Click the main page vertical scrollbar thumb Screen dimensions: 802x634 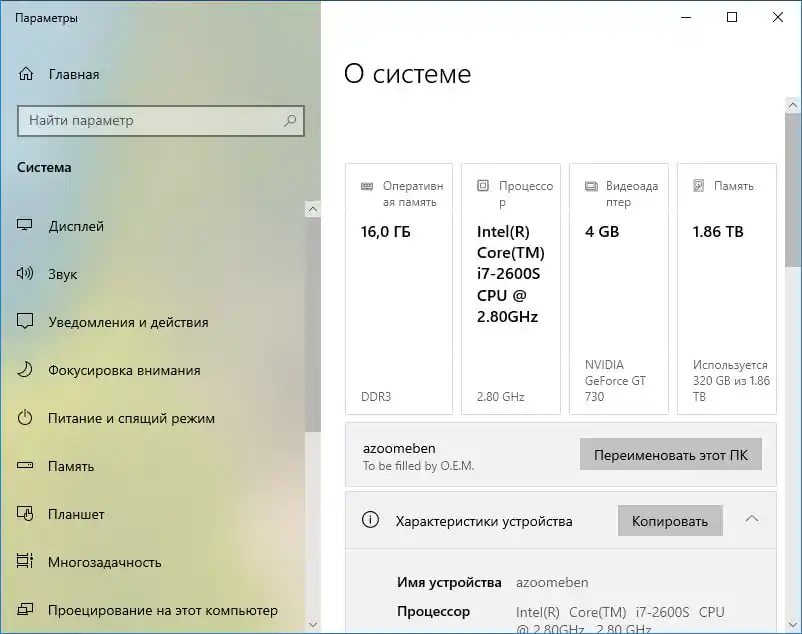point(793,190)
